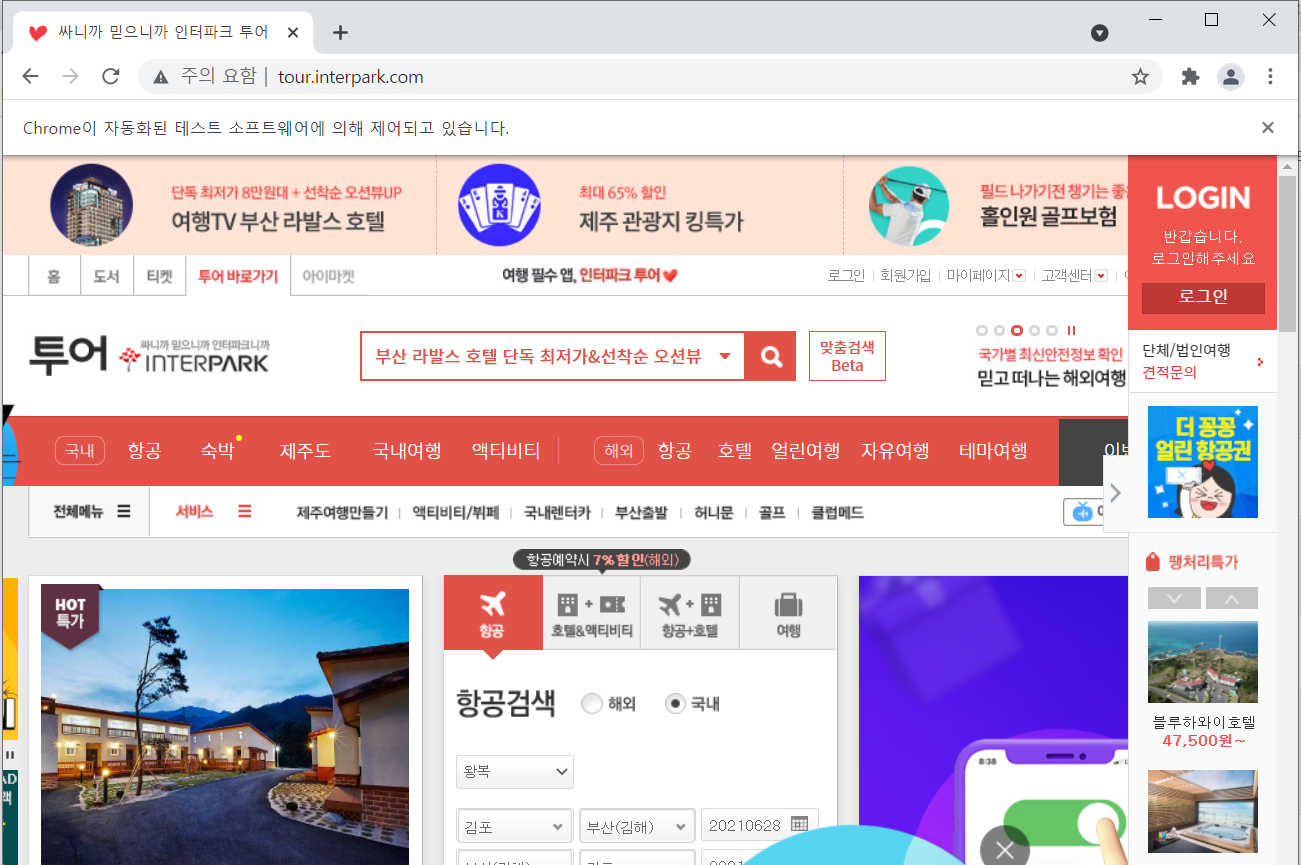Open a new browser tab
The image size is (1301, 865).
click(x=340, y=32)
